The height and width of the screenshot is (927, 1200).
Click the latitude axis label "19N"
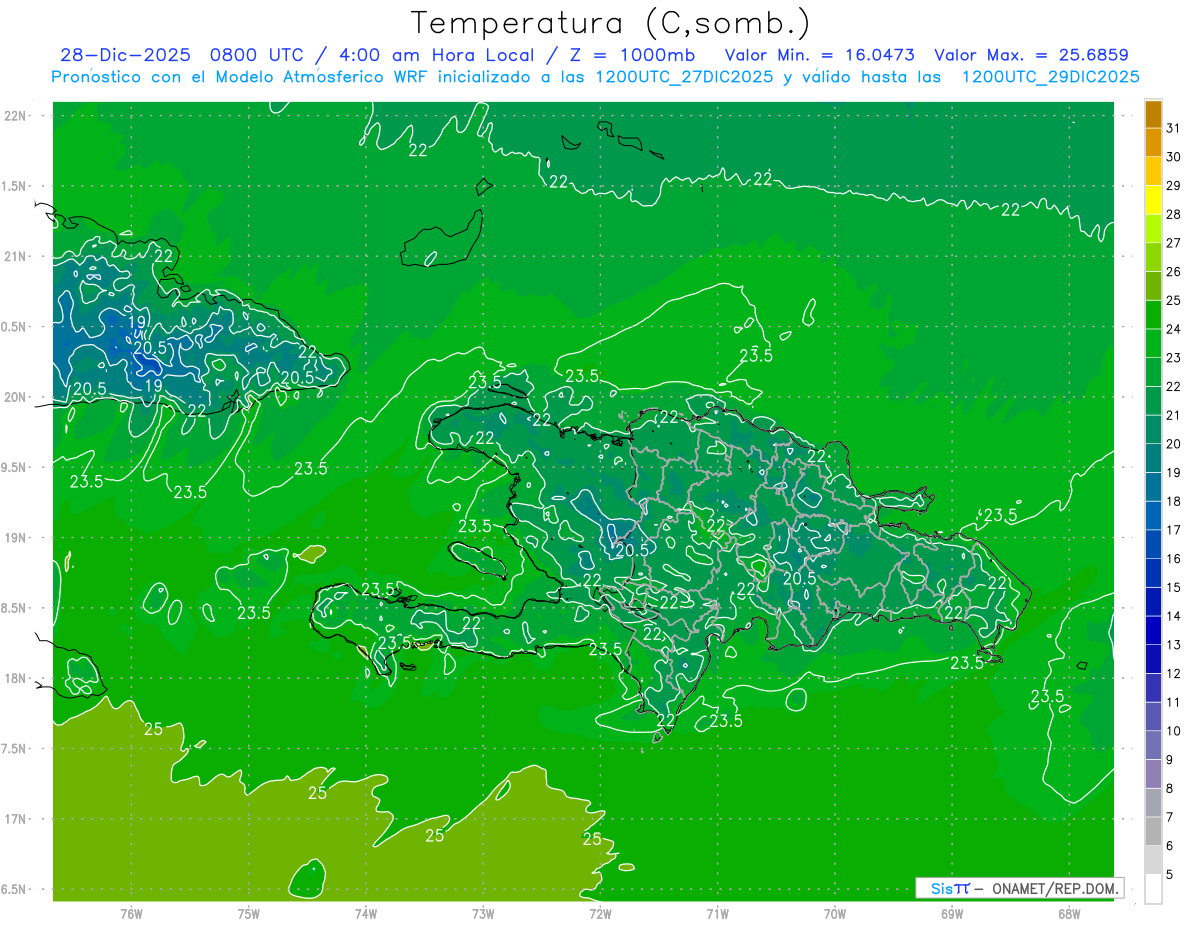point(15,538)
